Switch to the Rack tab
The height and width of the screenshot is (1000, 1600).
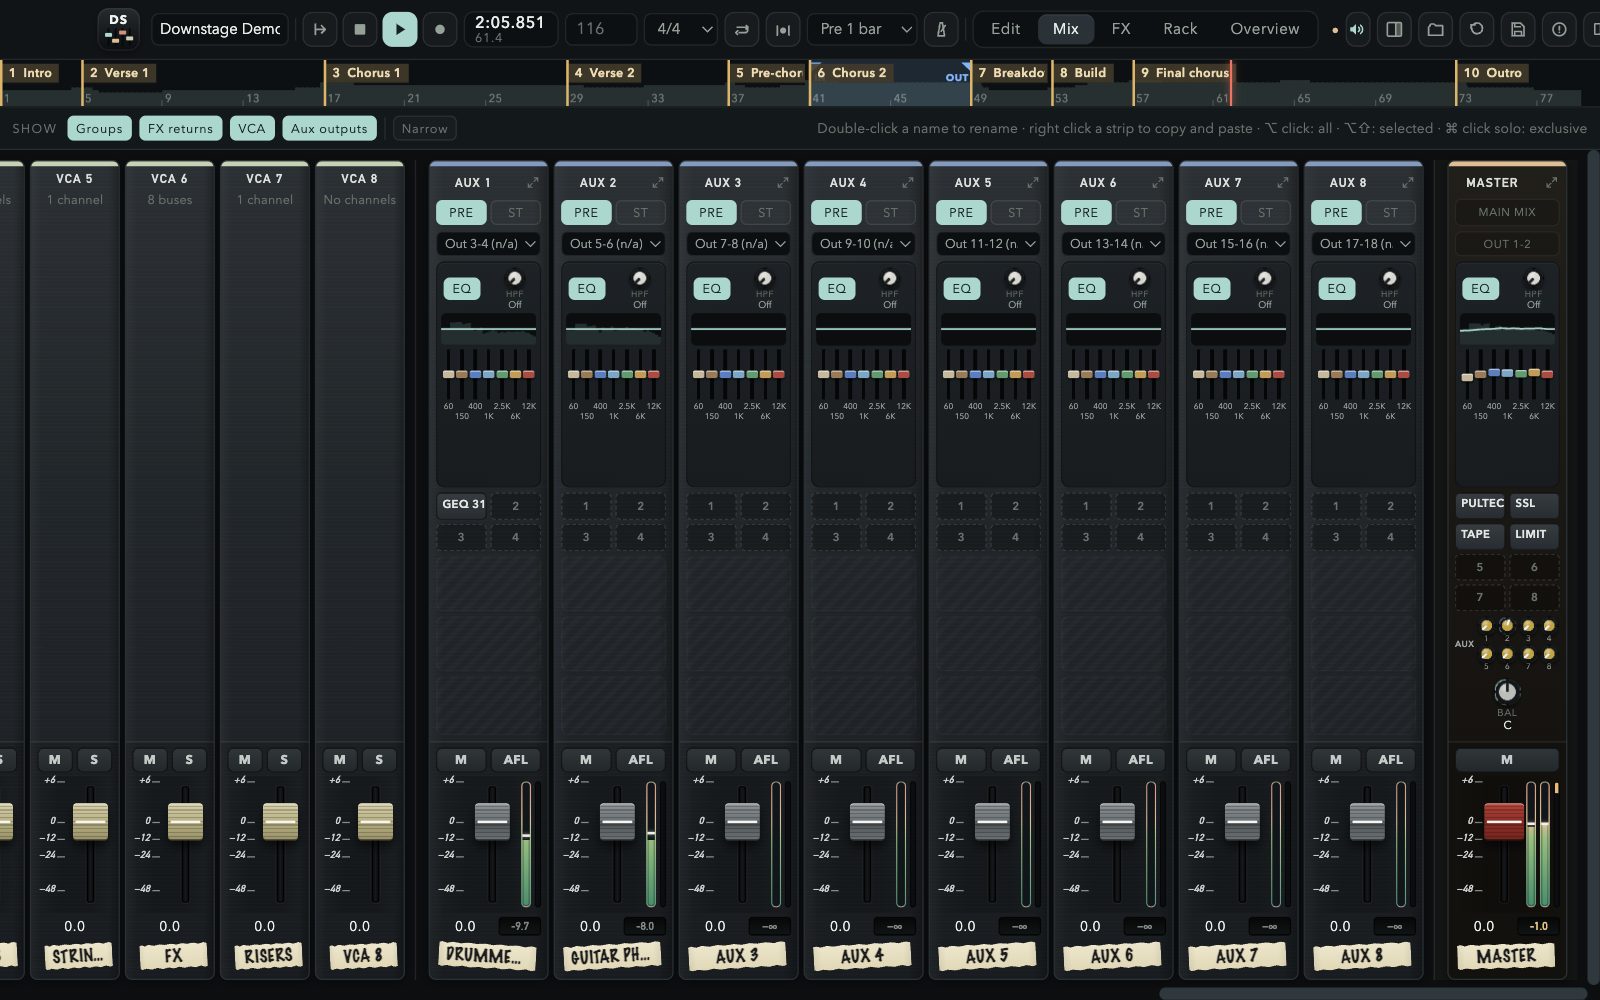1180,29
